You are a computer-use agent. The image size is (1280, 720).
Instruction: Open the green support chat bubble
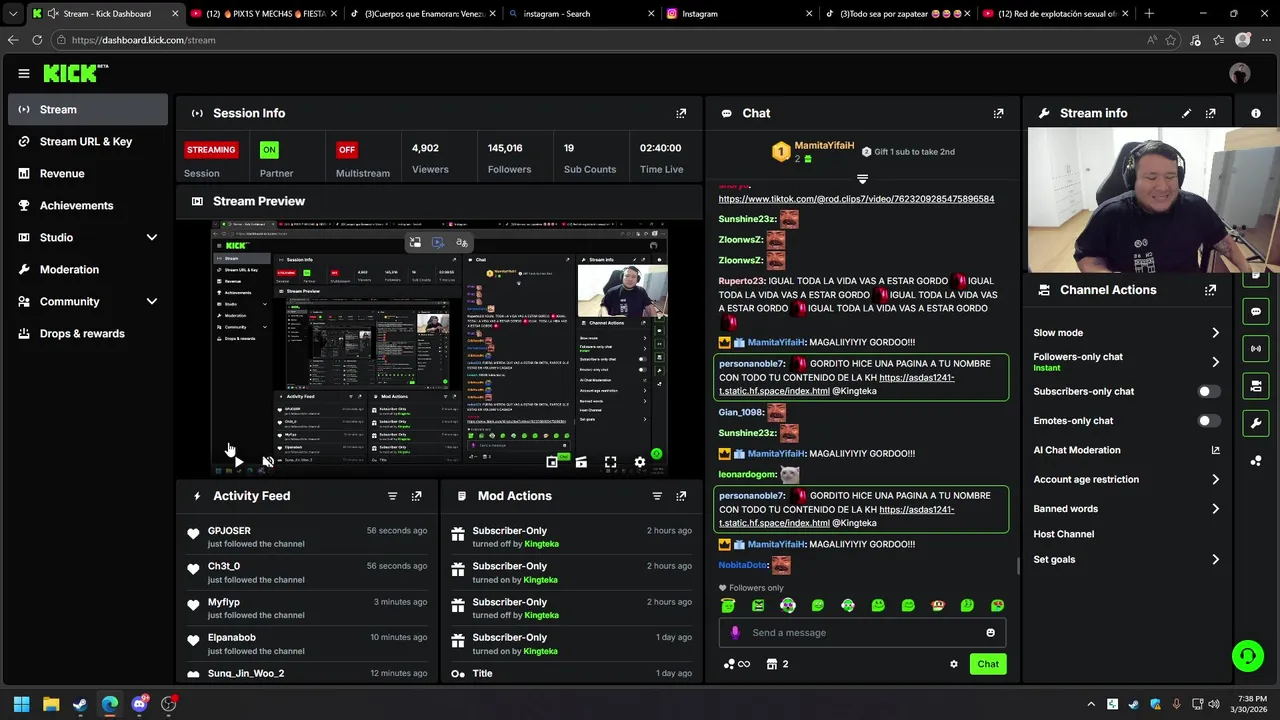click(1247, 656)
